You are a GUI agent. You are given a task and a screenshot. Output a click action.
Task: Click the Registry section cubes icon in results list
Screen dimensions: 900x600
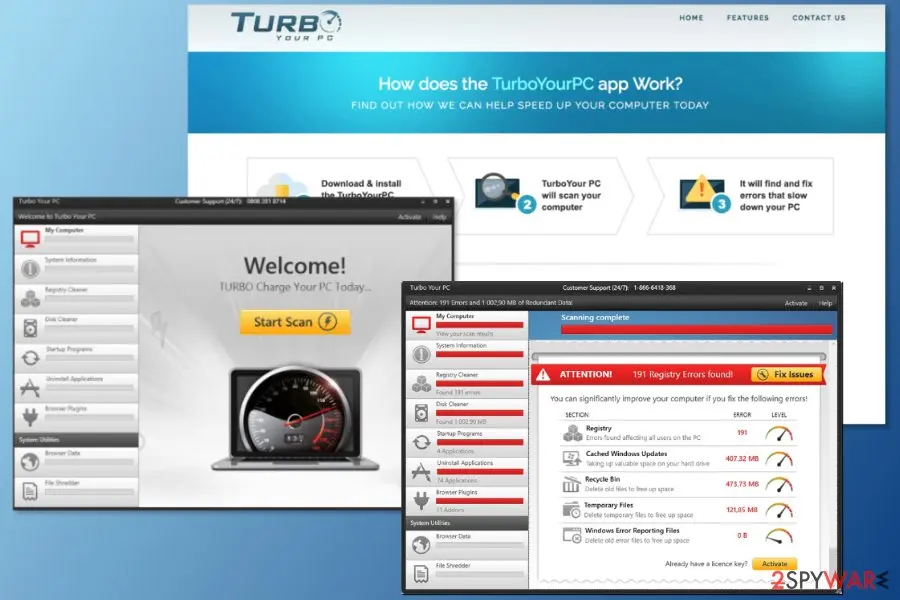click(572, 433)
